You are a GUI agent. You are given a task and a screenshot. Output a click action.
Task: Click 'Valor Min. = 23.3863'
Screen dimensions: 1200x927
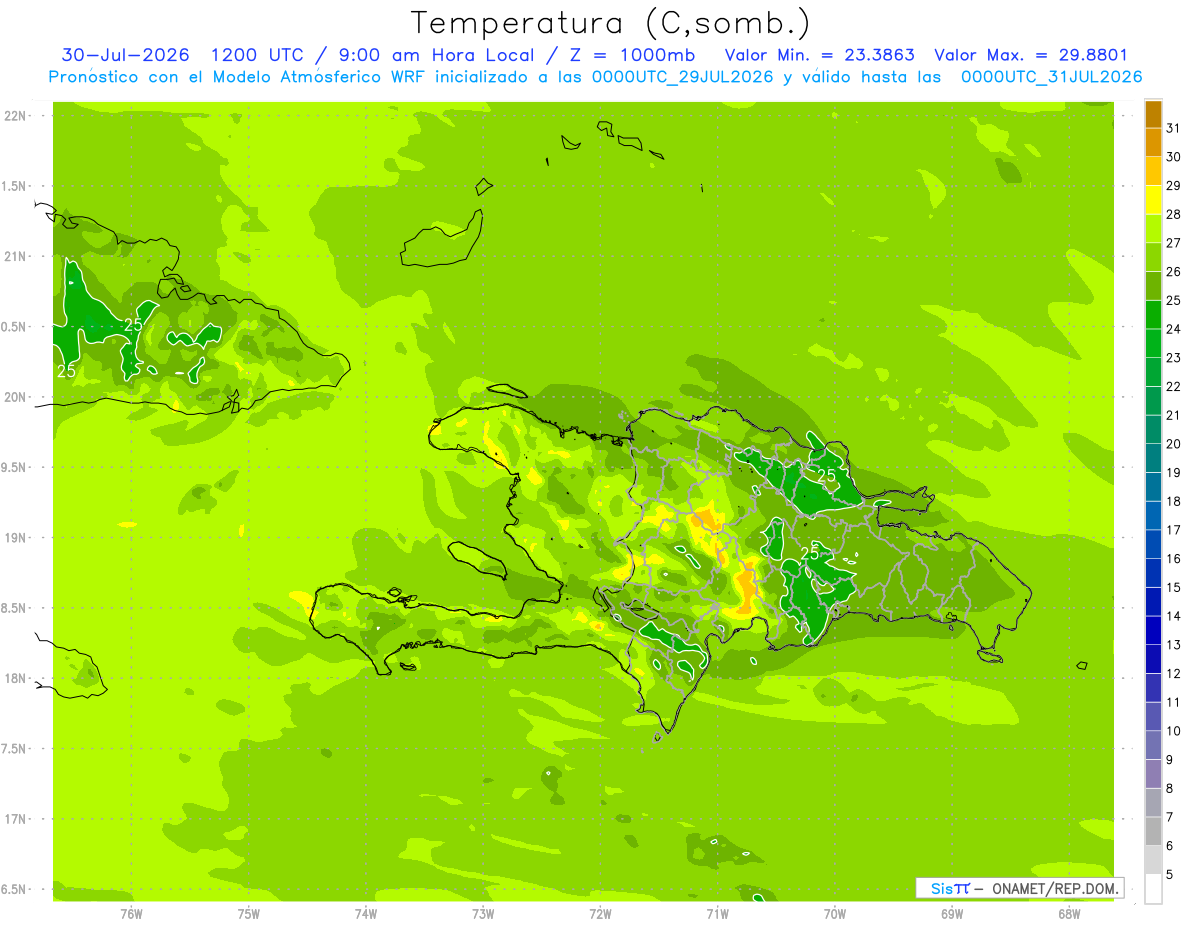coord(819,55)
